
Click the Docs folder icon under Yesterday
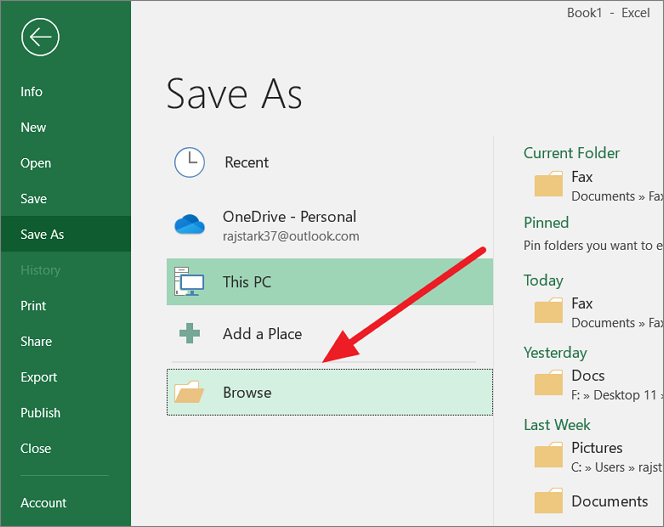click(x=548, y=383)
